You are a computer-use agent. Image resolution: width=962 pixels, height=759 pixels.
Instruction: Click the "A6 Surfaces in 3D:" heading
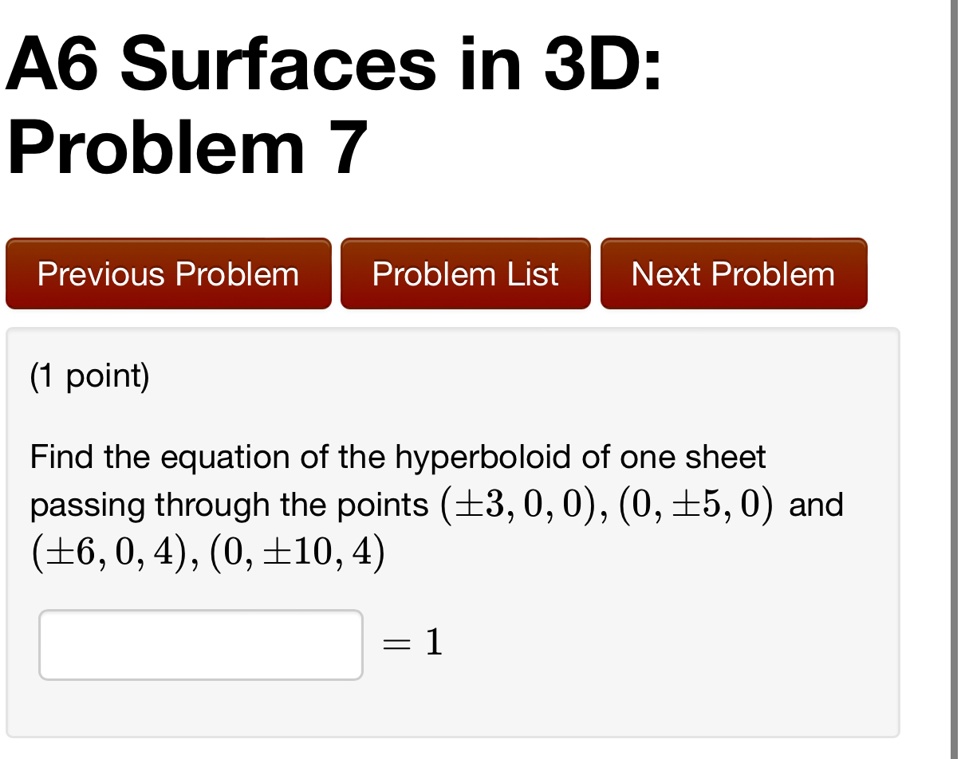[334, 63]
